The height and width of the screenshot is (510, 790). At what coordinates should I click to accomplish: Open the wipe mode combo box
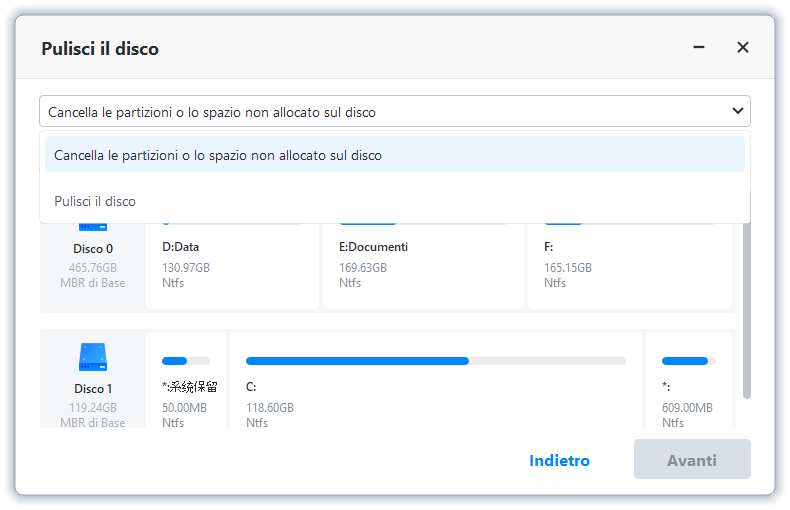point(394,111)
